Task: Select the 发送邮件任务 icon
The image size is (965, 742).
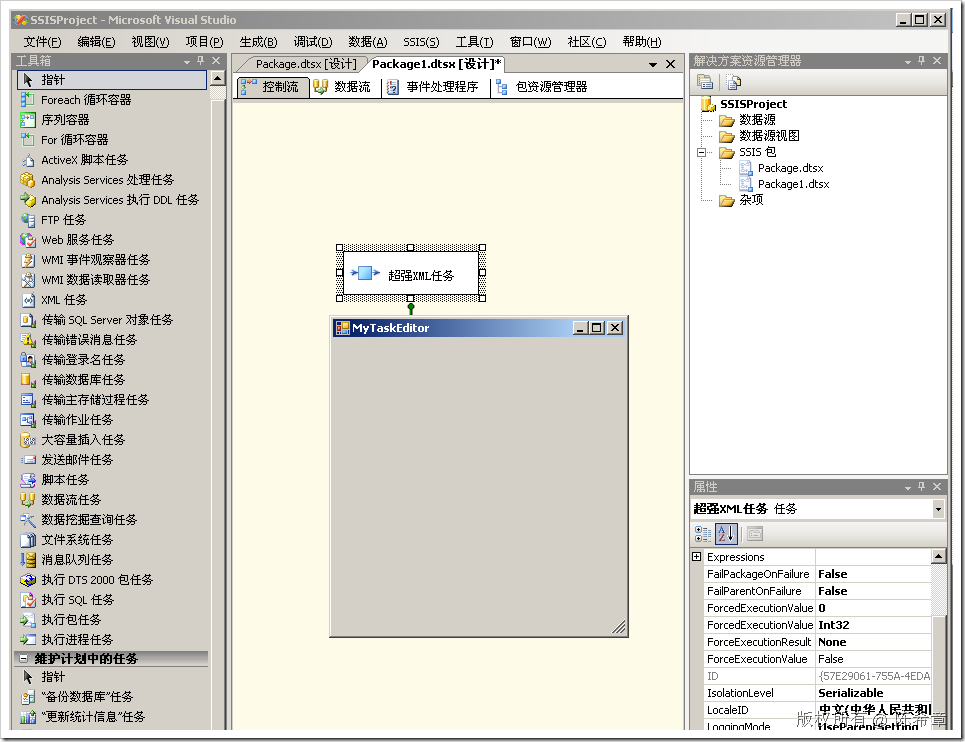Action: 28,460
